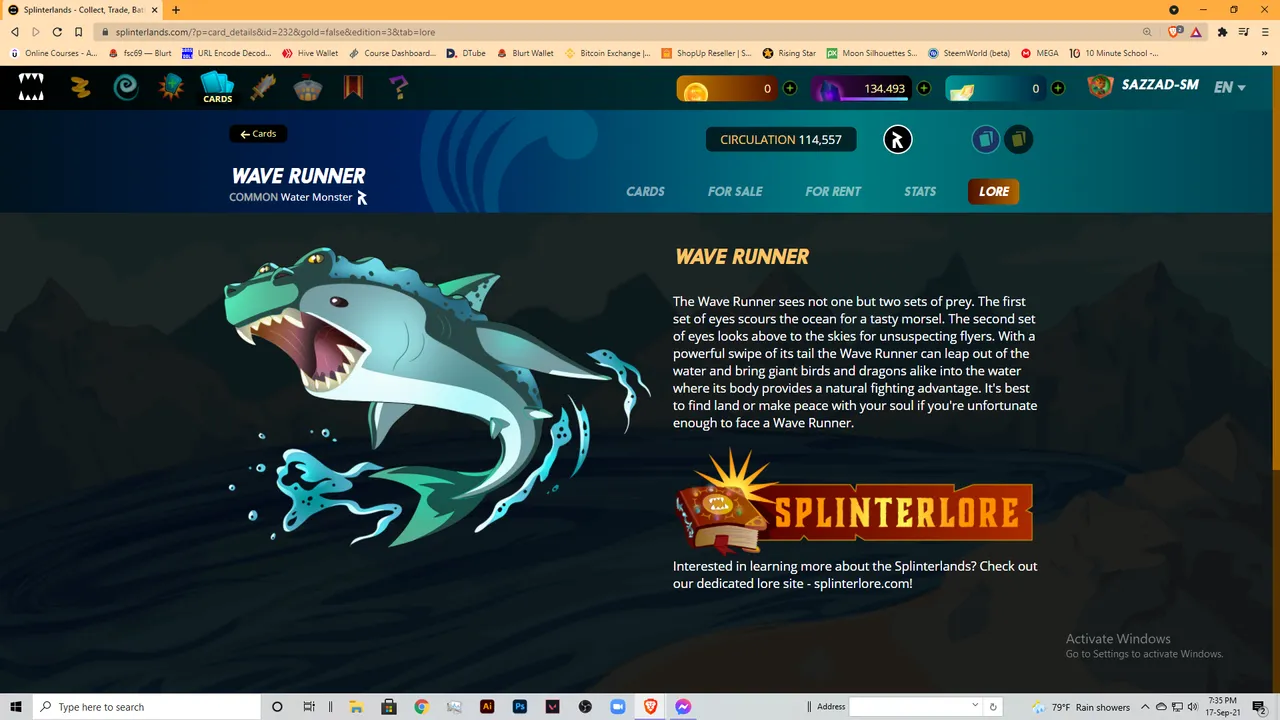Open SteemWorld (beta) bookmark
Image resolution: width=1280 pixels, height=720 pixels.
tap(969, 53)
